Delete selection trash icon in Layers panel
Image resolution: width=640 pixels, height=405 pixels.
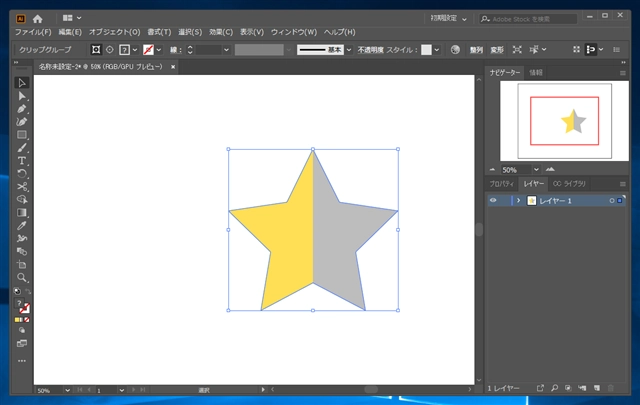[611, 388]
